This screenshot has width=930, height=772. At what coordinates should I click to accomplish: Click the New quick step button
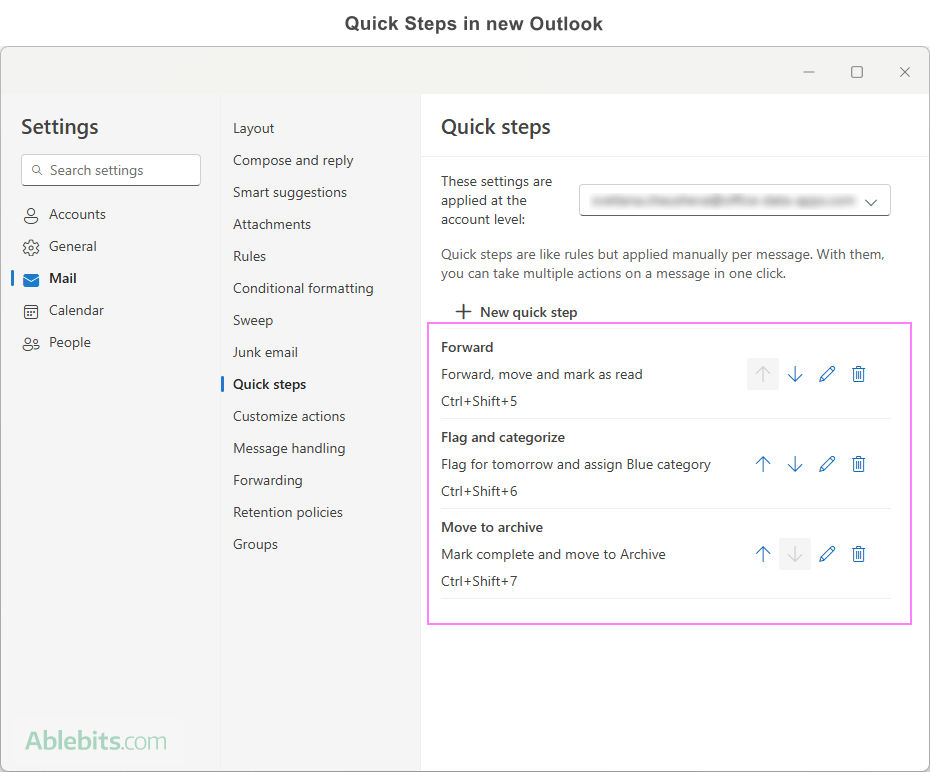(x=516, y=312)
